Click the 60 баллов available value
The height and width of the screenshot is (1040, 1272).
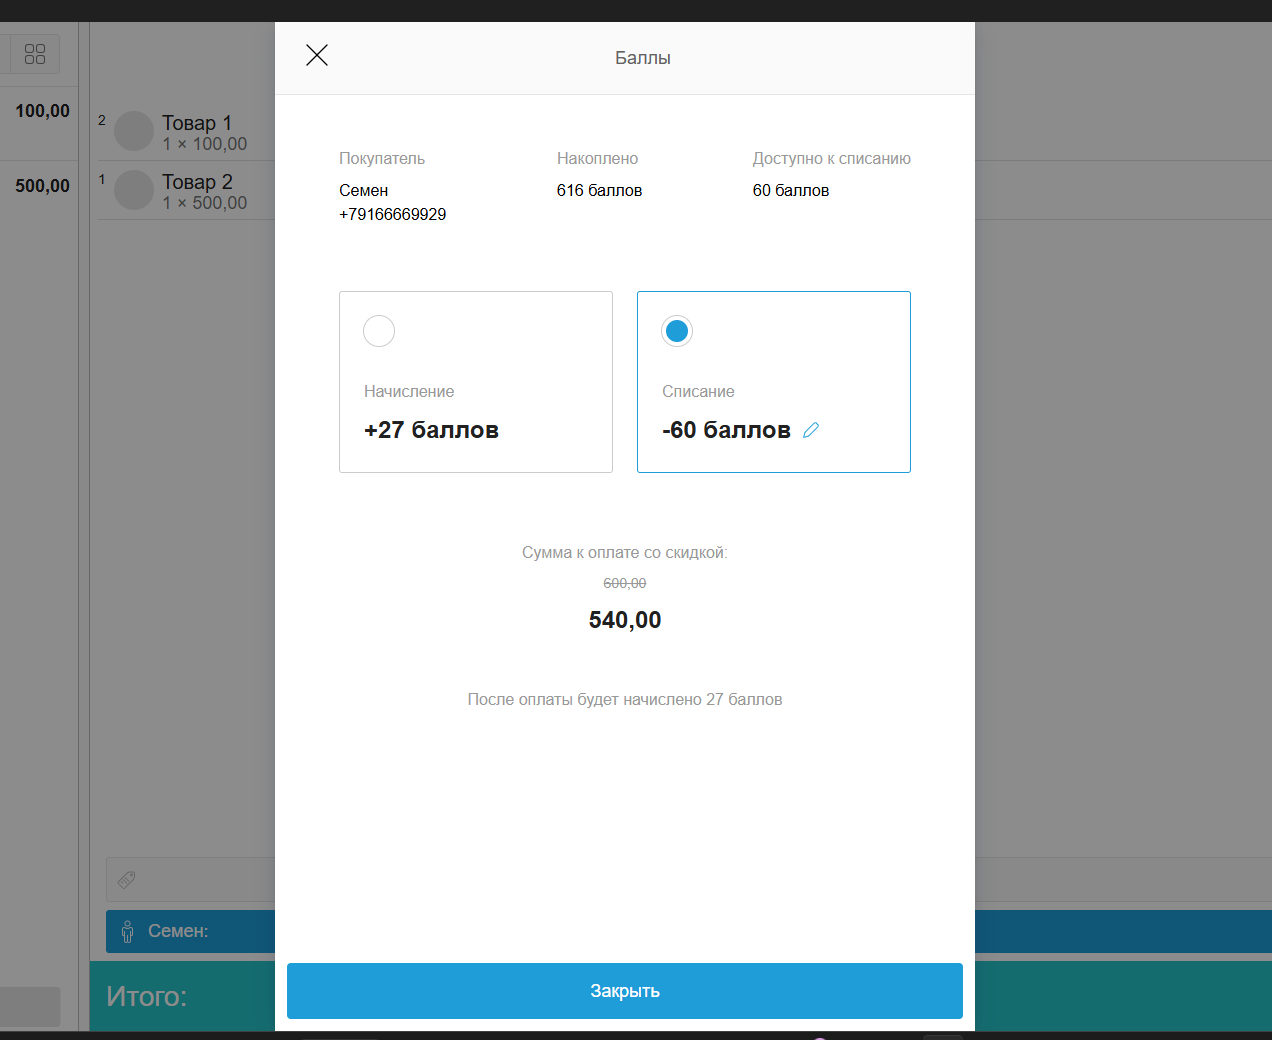coord(791,190)
